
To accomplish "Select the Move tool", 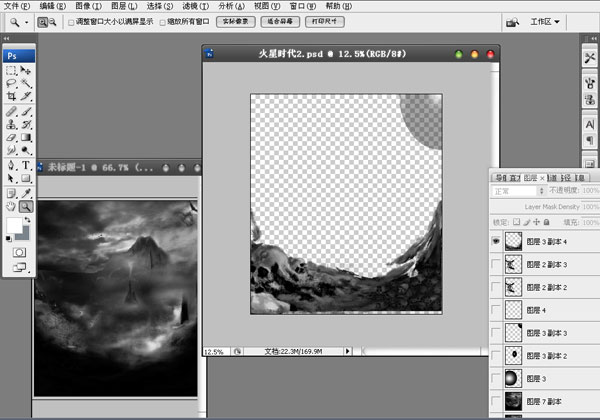I will pos(26,70).
